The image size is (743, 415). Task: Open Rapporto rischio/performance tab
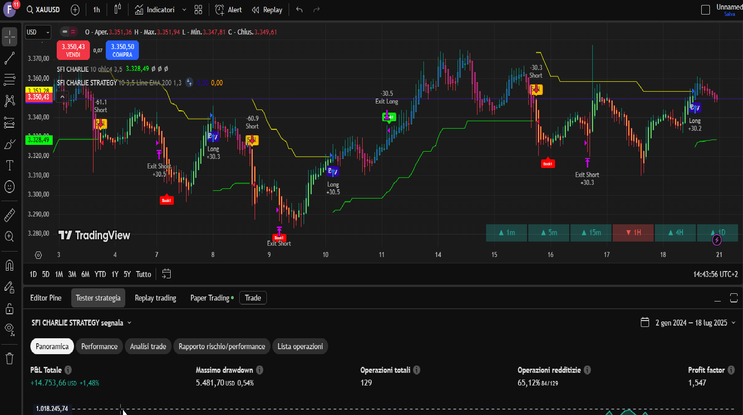(222, 346)
